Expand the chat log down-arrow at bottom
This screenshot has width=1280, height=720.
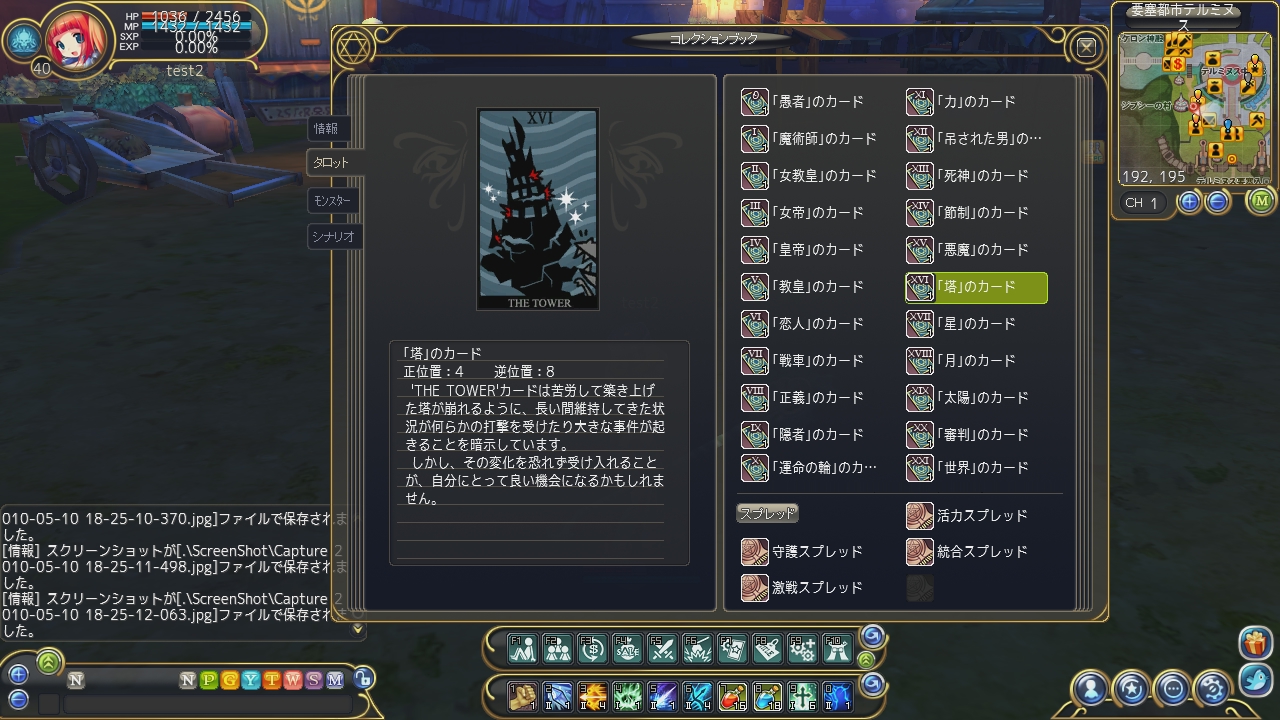coord(358,629)
